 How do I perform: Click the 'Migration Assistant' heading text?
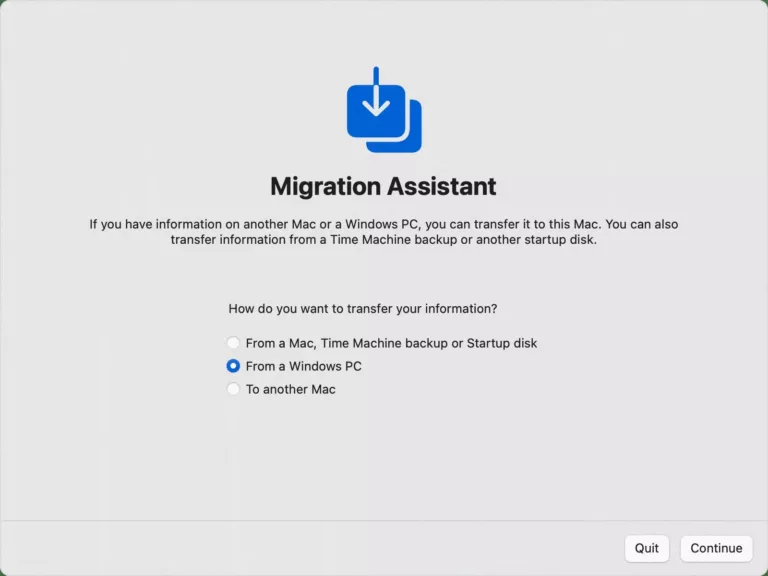[384, 187]
